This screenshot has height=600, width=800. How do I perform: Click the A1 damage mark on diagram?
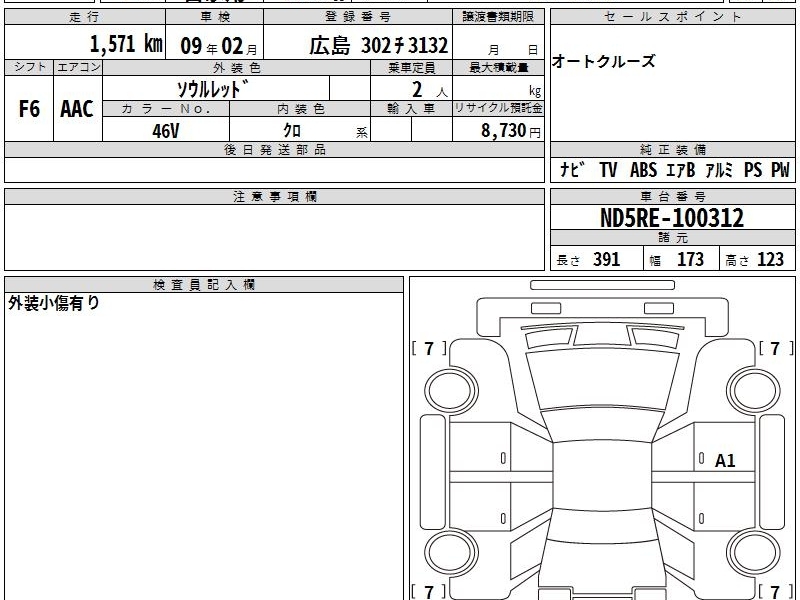pos(725,461)
